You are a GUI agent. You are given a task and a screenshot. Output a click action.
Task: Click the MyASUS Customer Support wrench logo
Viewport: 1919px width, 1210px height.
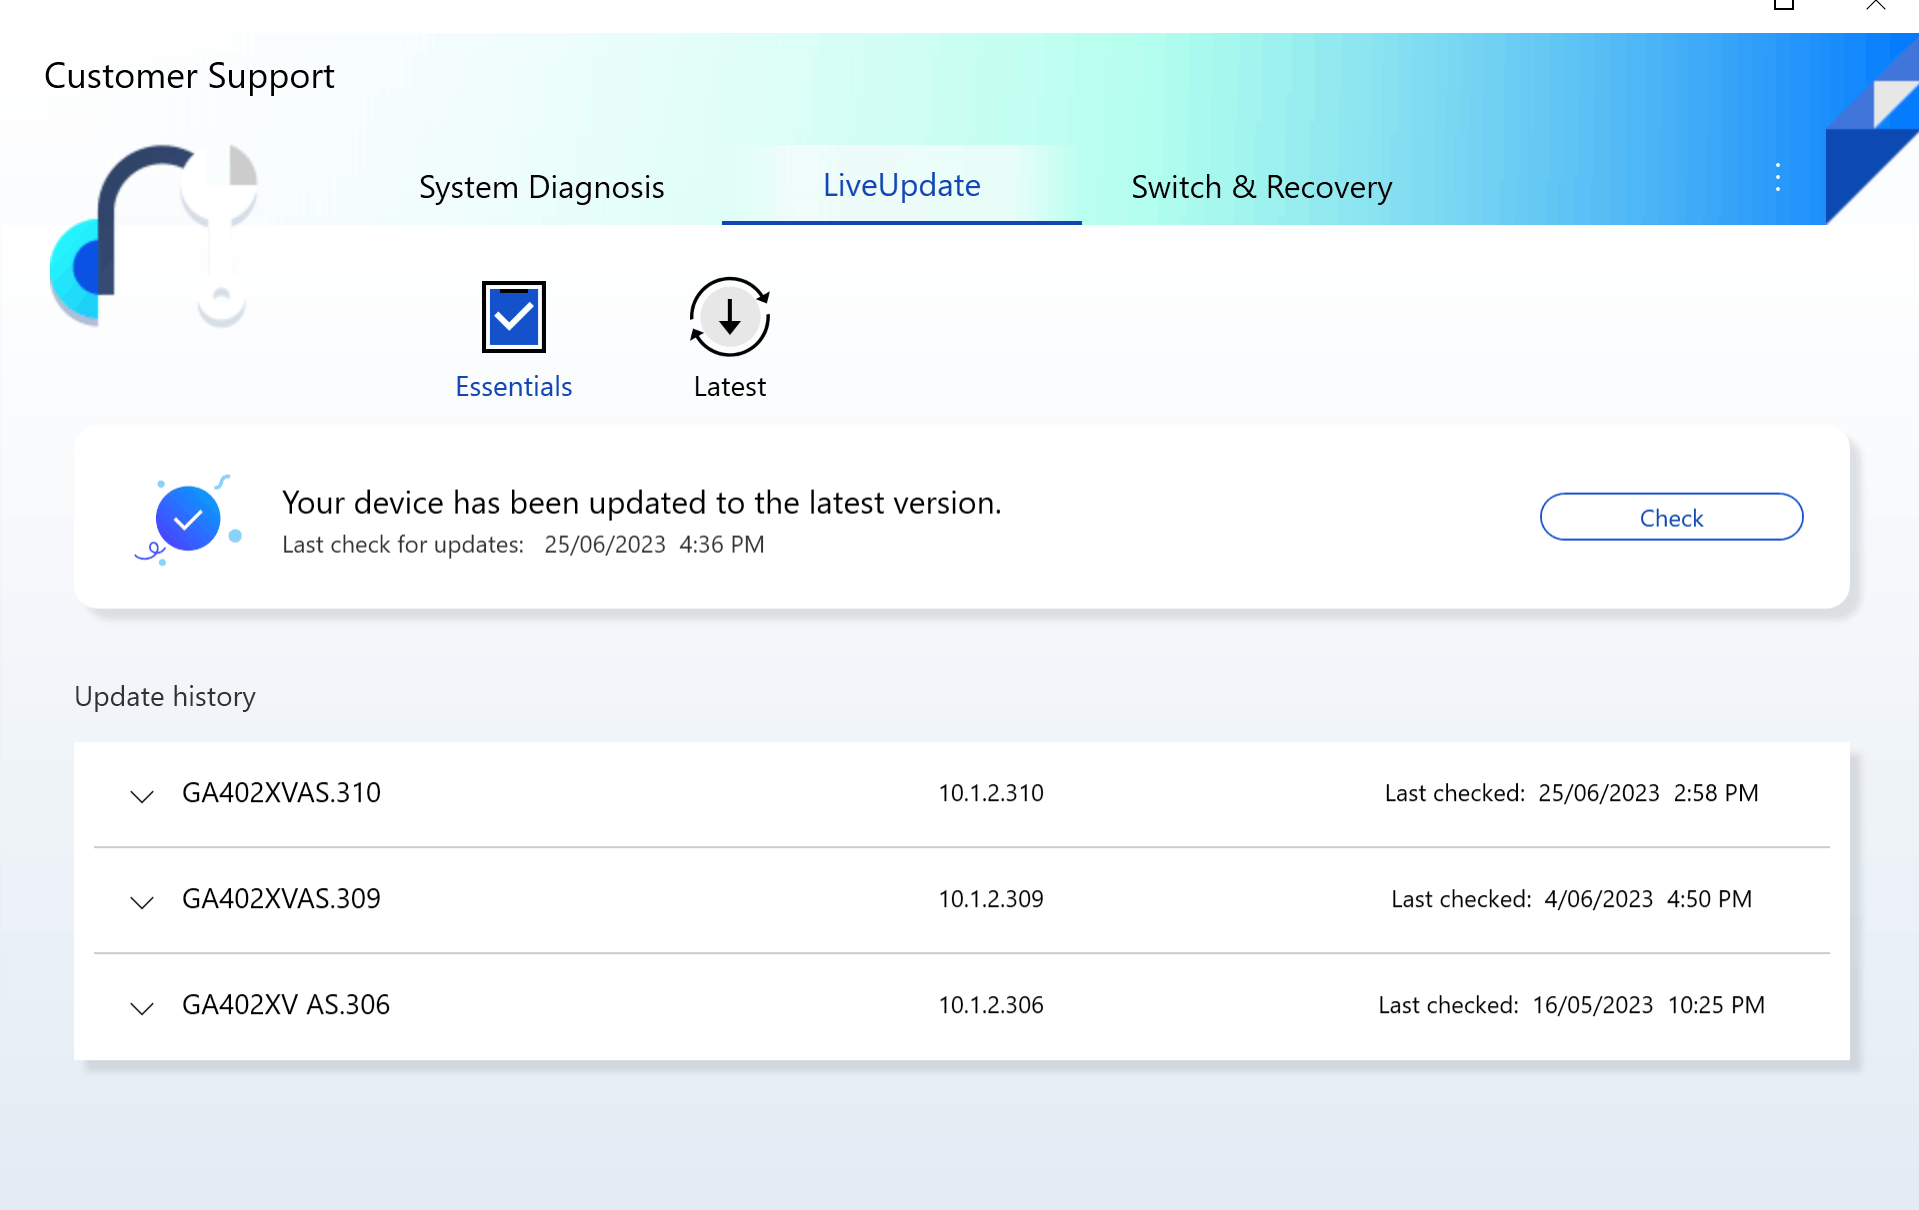tap(154, 236)
